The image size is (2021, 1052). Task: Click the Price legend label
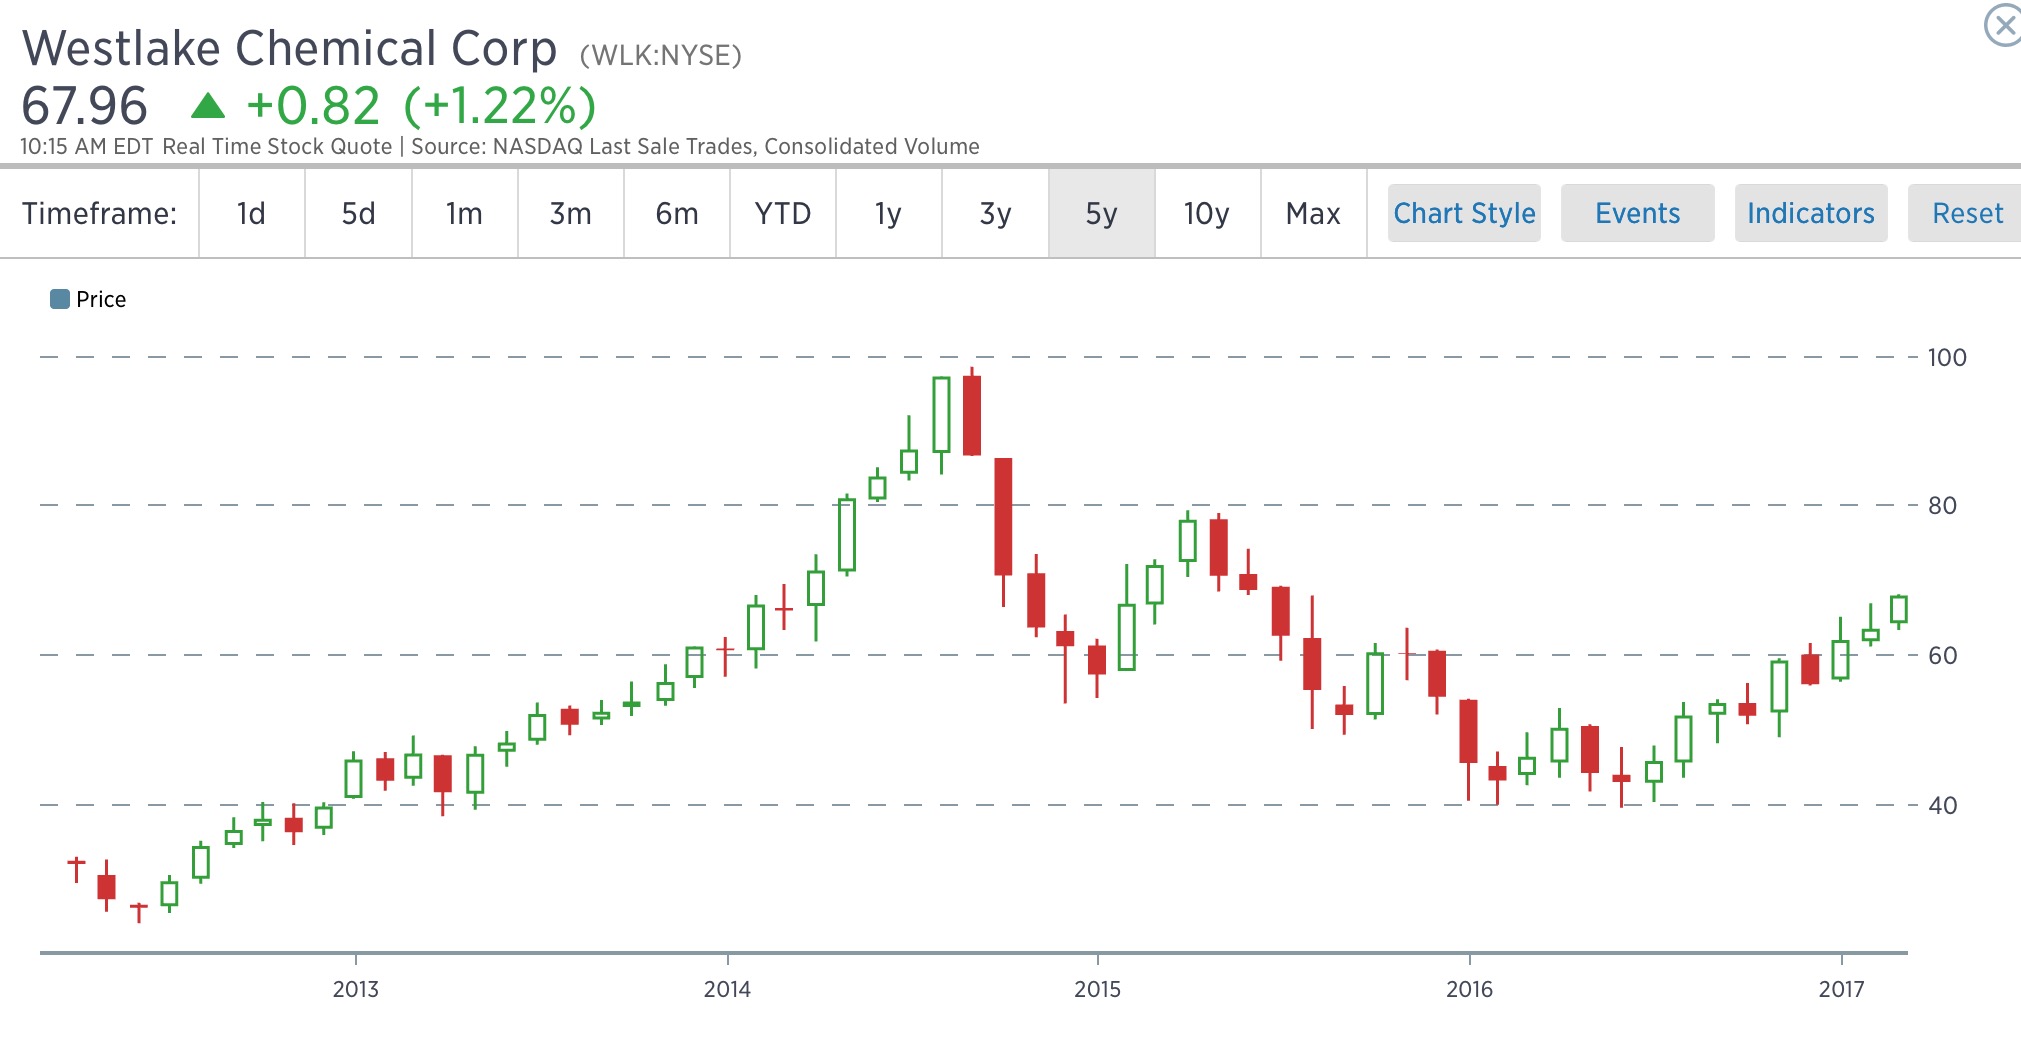pos(101,299)
